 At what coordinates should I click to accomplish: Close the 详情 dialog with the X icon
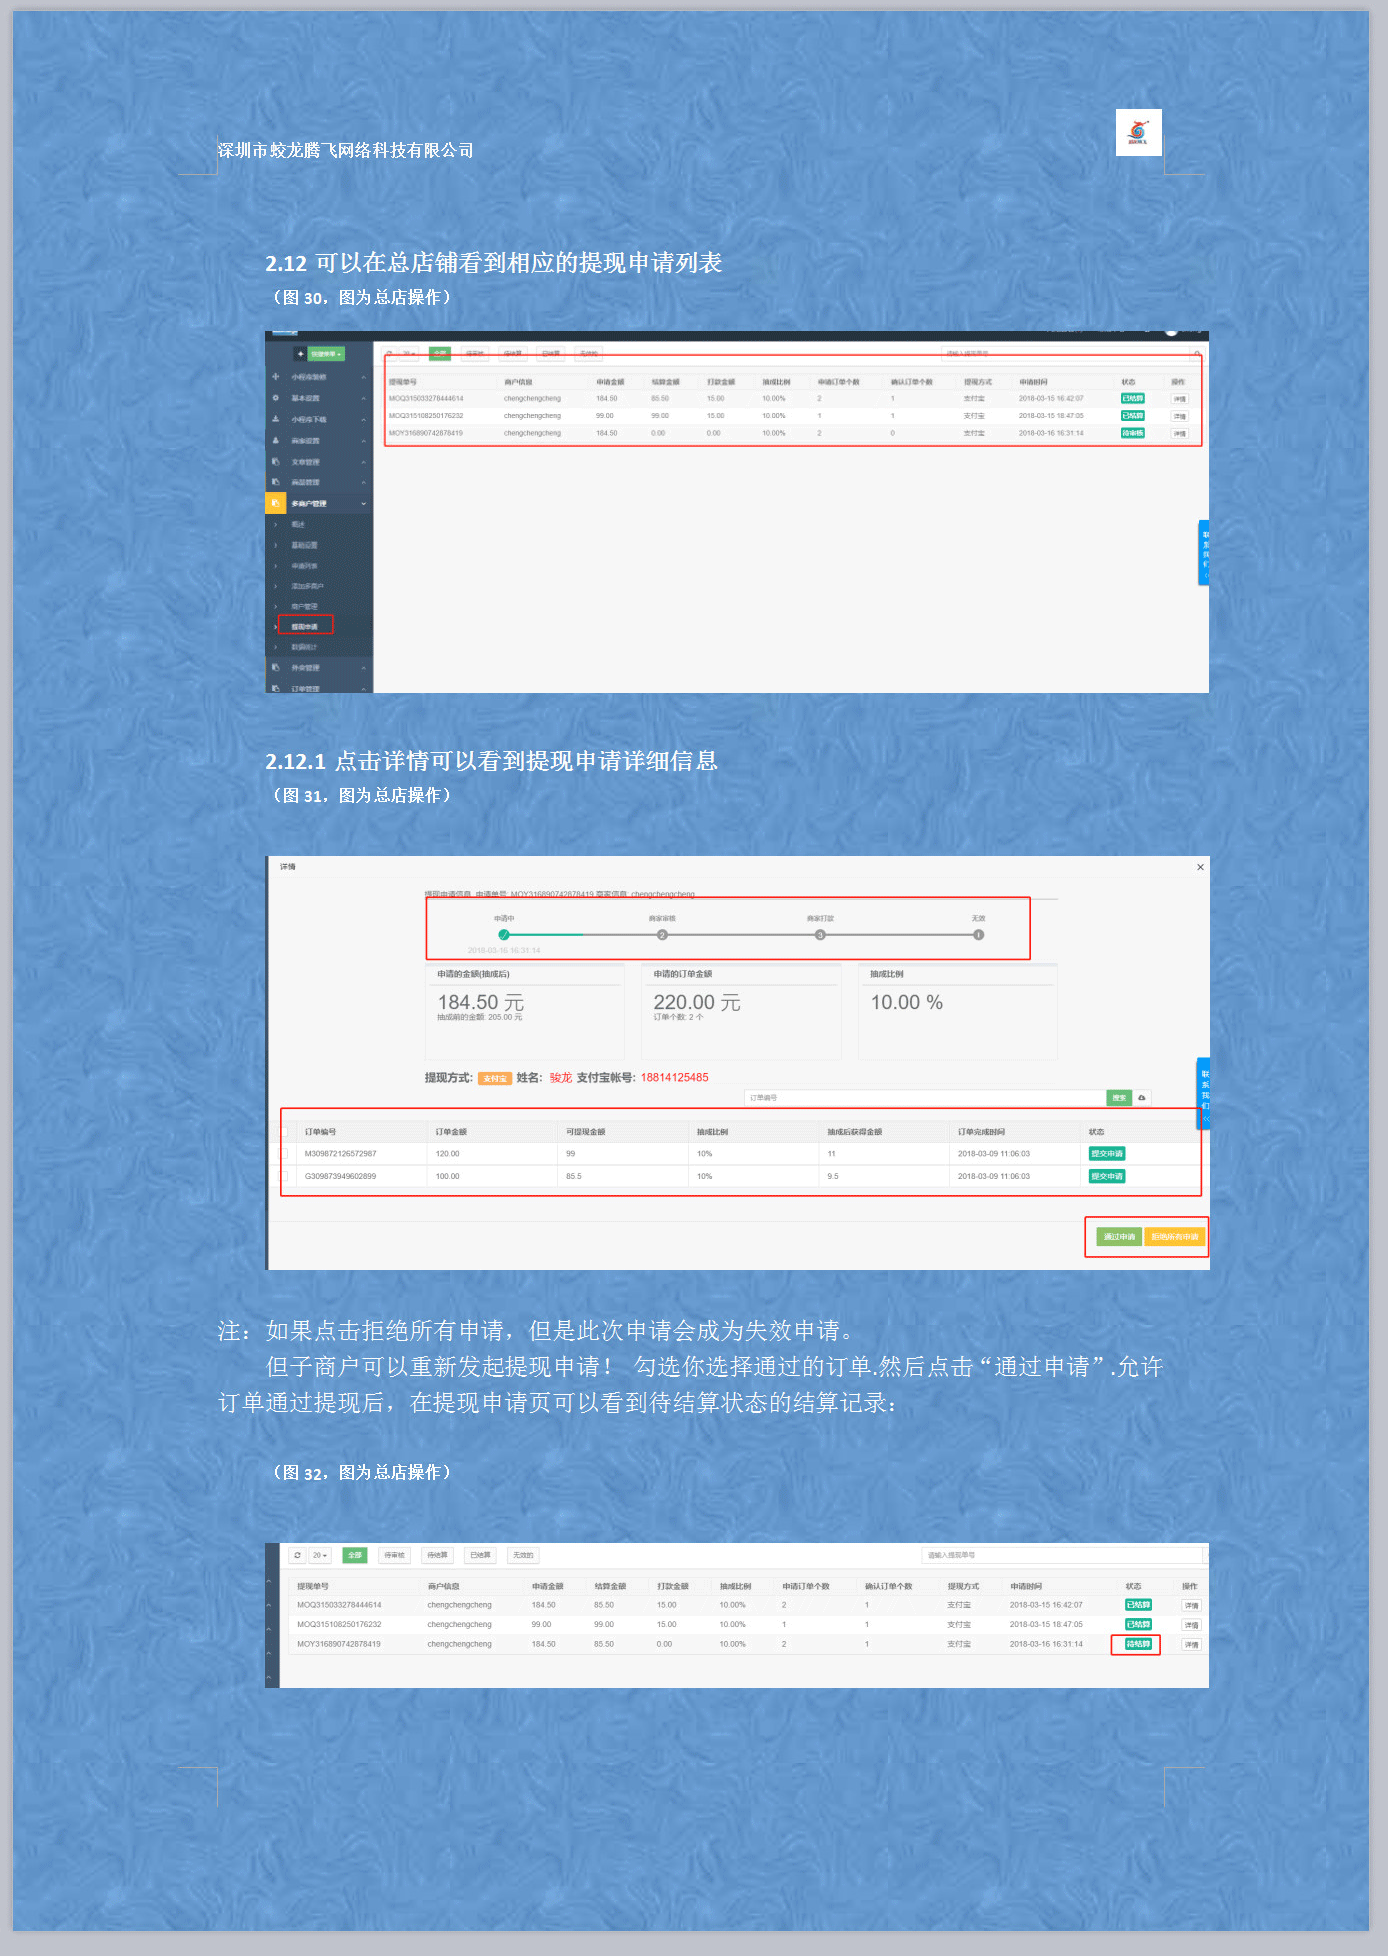click(x=1200, y=867)
